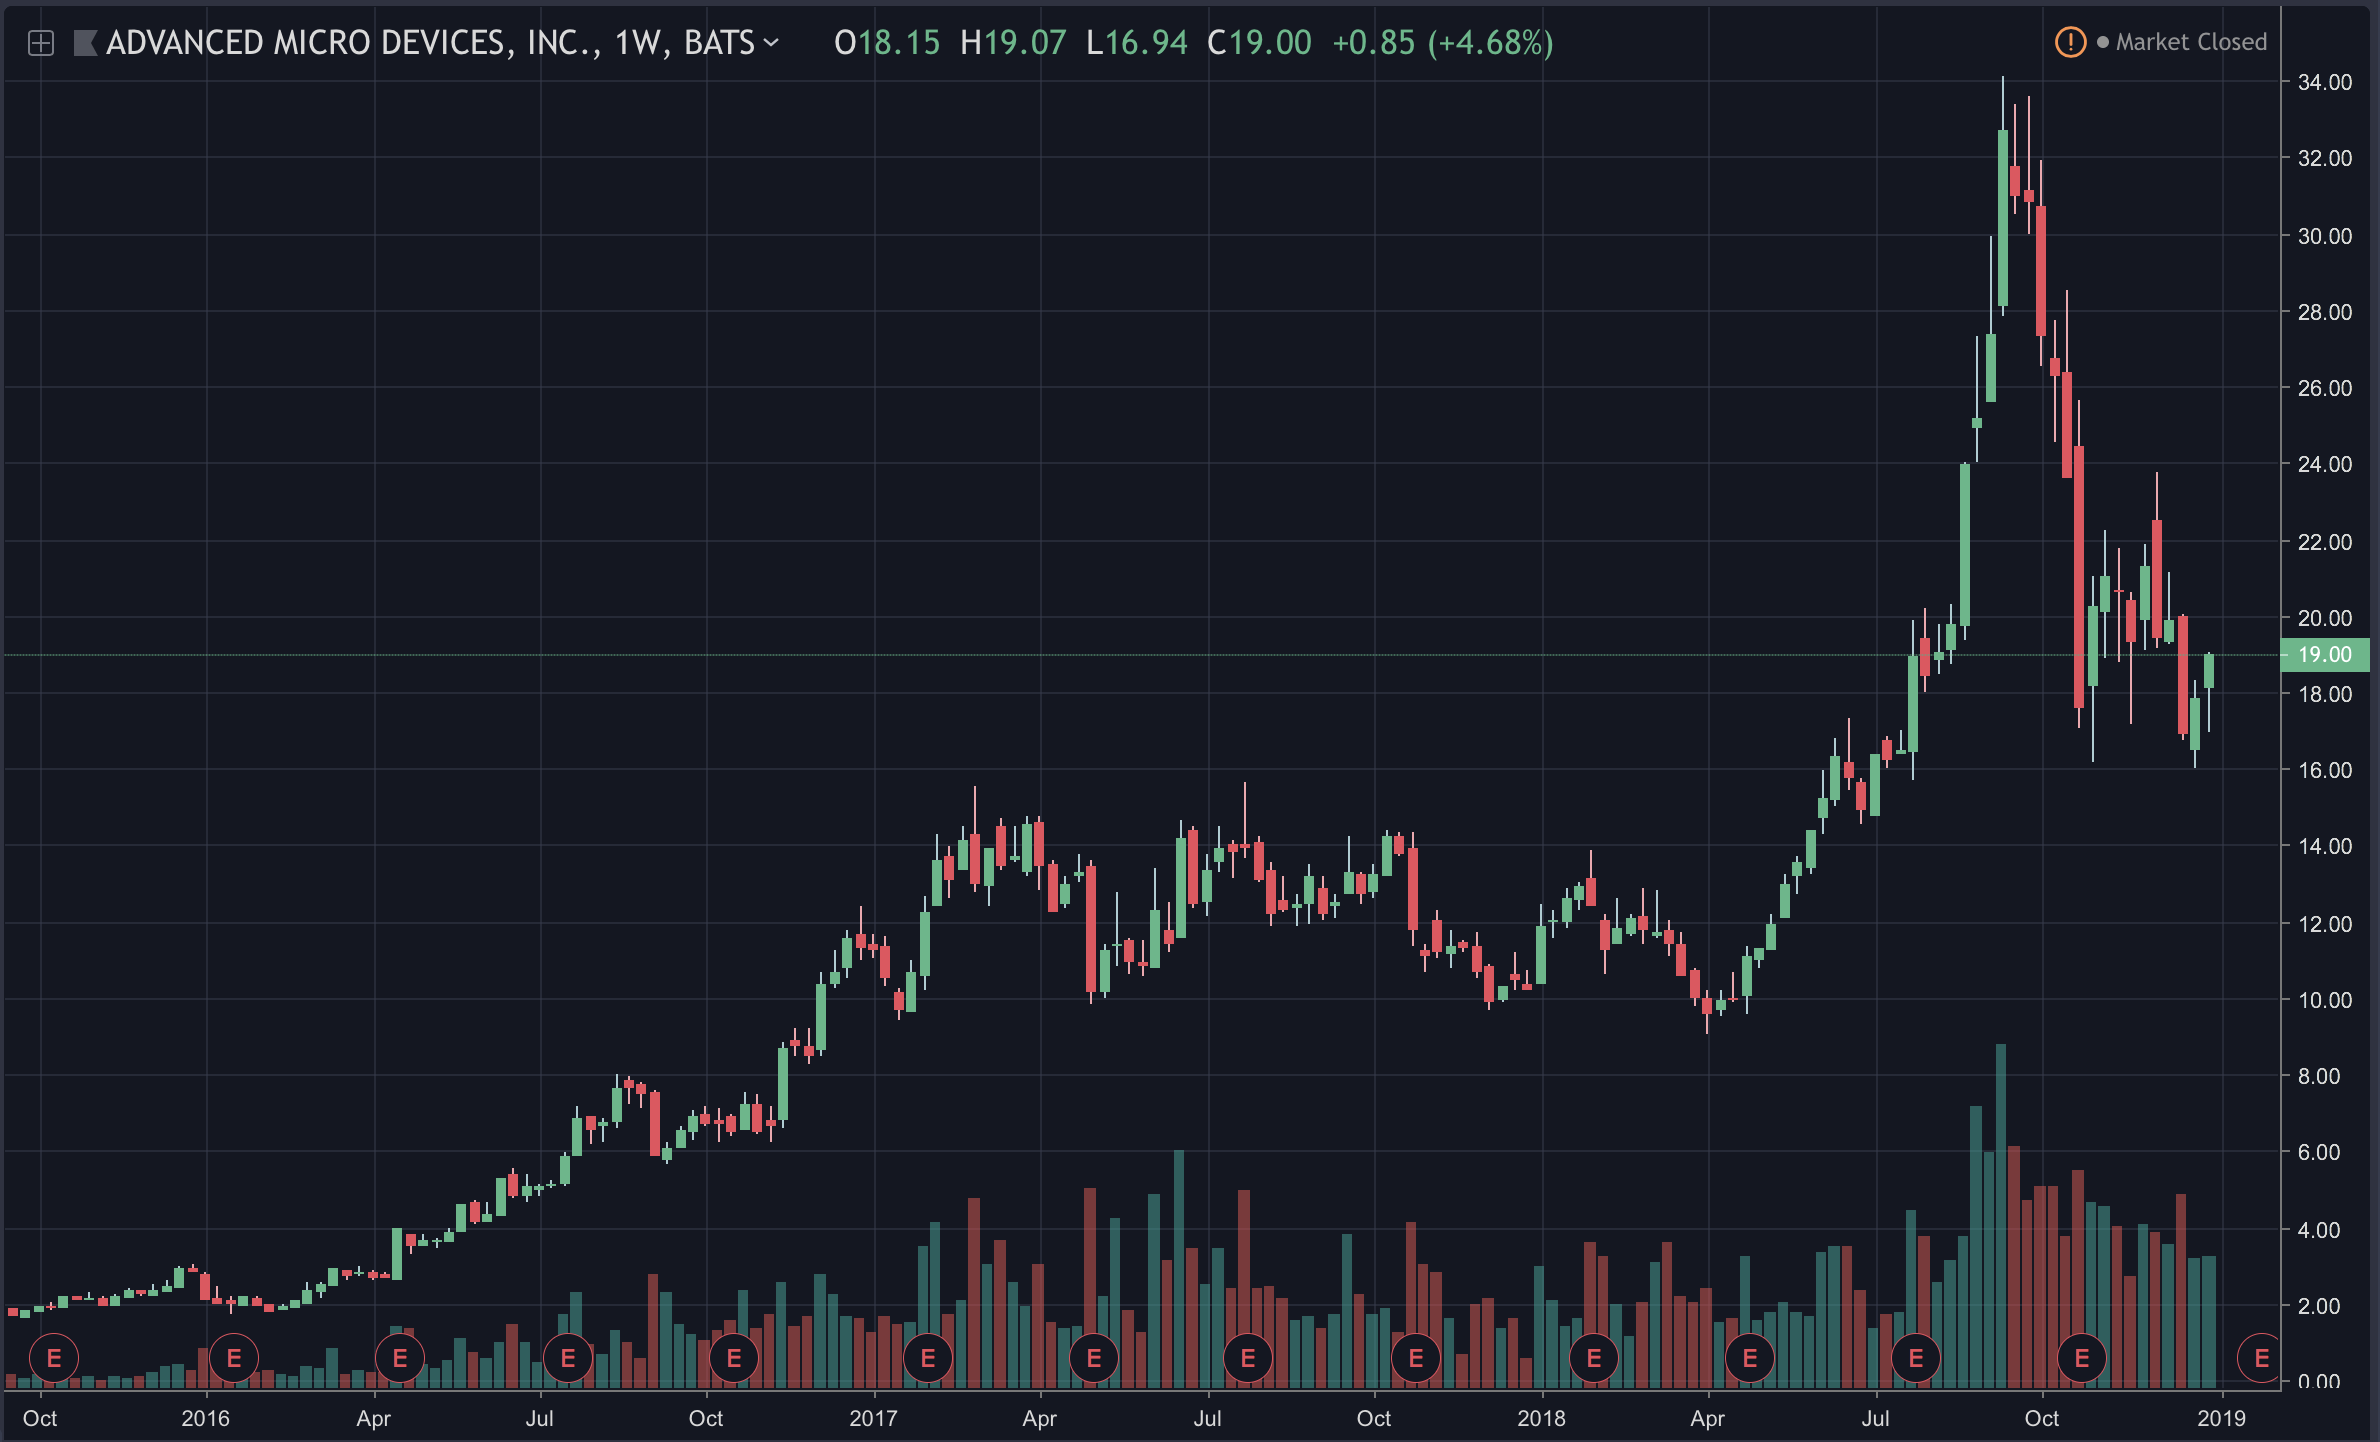Screen dimensions: 2380x1442
Task: Click the 2016 time axis label
Action: (x=206, y=1418)
